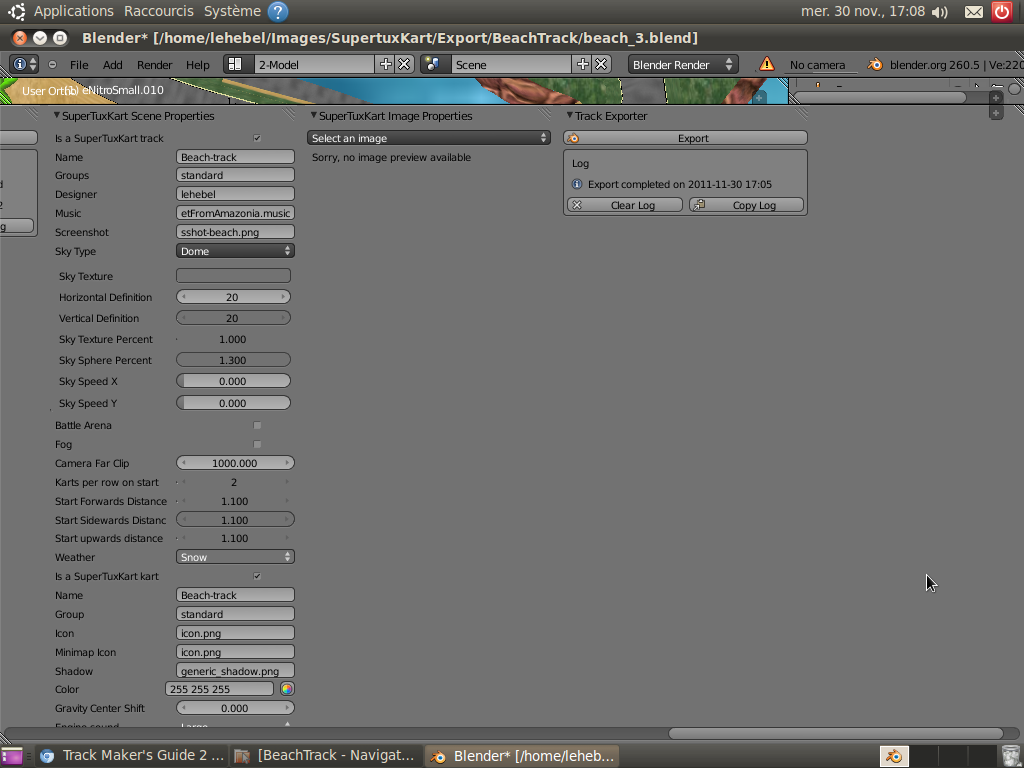This screenshot has width=1024, height=768.
Task: Open the Render menu
Action: [x=155, y=65]
